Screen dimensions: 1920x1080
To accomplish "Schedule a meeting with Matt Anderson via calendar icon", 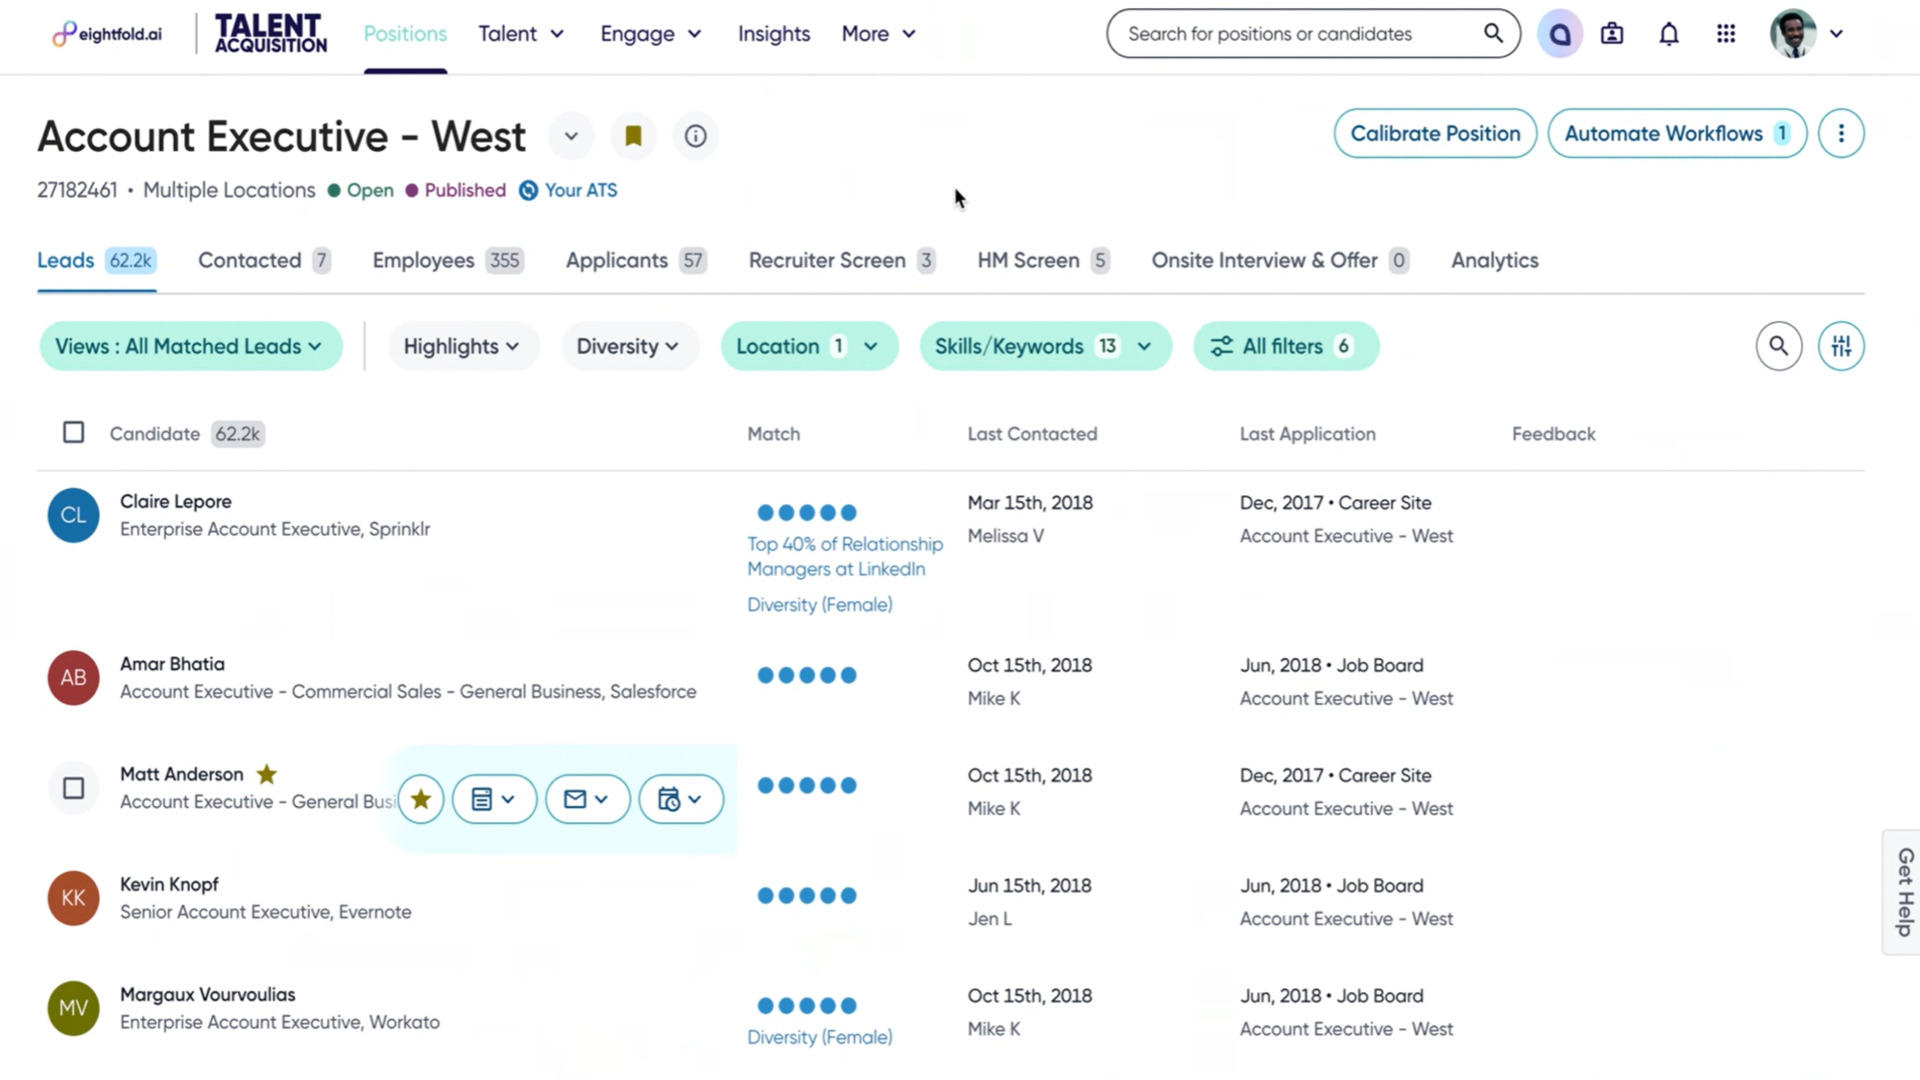I will [681, 798].
